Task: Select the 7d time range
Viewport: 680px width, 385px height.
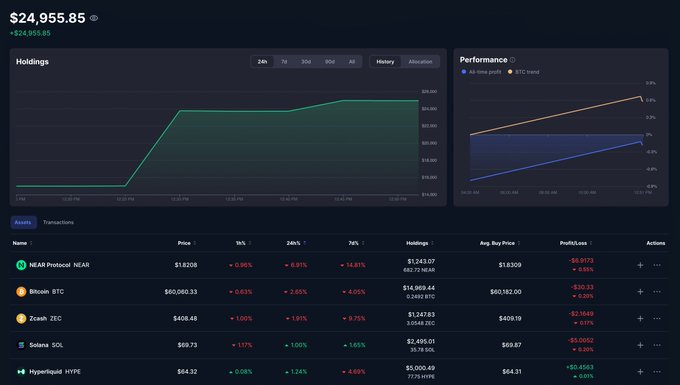Action: click(284, 62)
